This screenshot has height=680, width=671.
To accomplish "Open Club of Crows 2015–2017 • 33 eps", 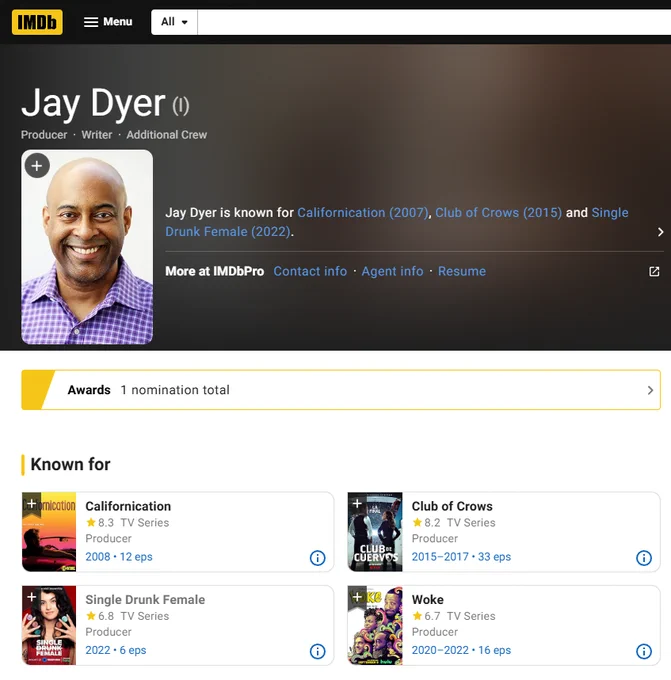I will 461,556.
